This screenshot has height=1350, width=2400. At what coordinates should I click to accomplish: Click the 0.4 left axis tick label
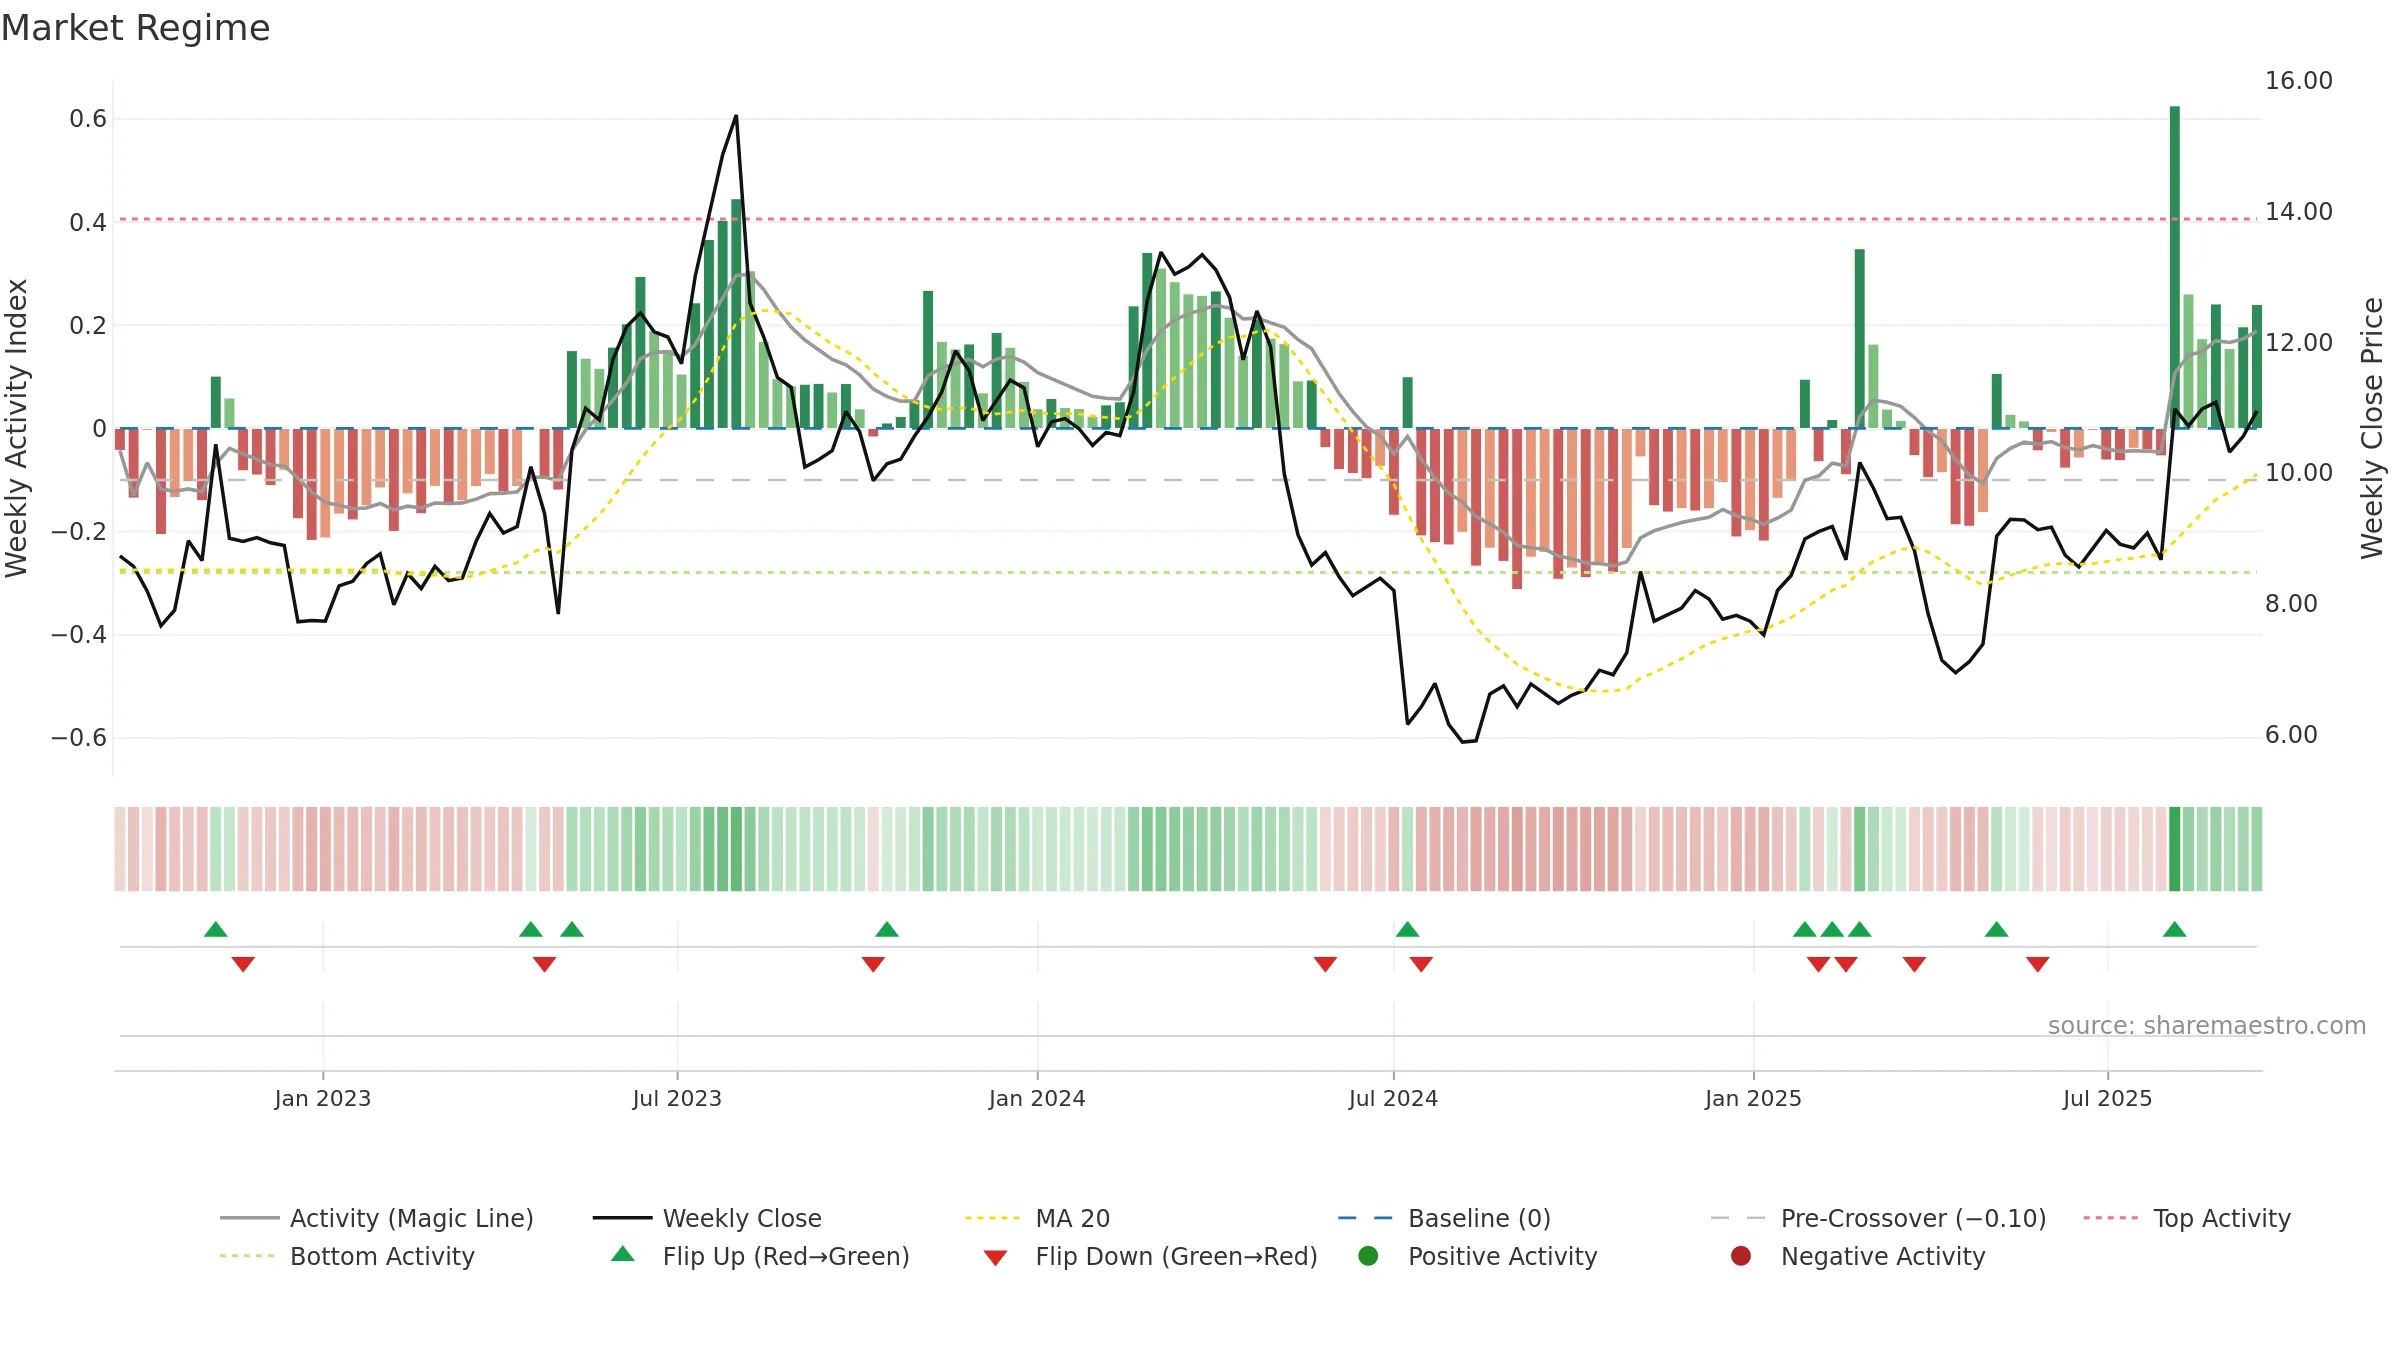[x=88, y=222]
